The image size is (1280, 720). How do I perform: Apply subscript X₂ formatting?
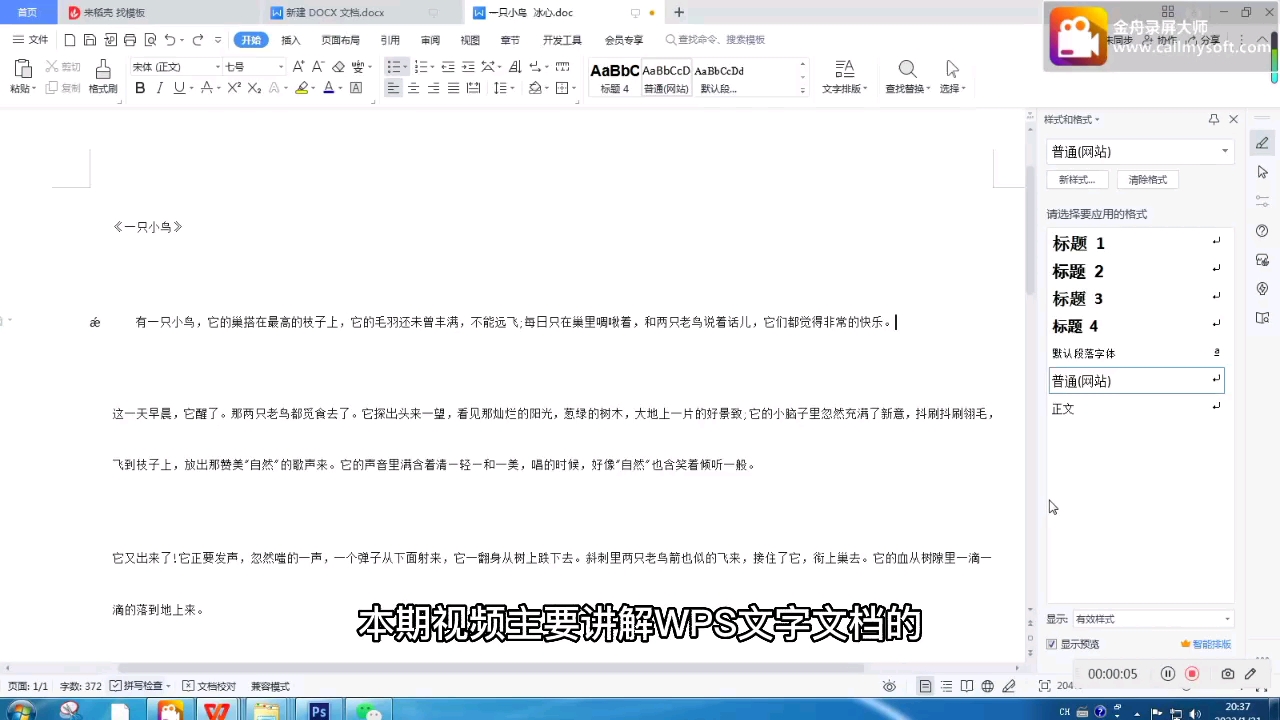[x=254, y=88]
